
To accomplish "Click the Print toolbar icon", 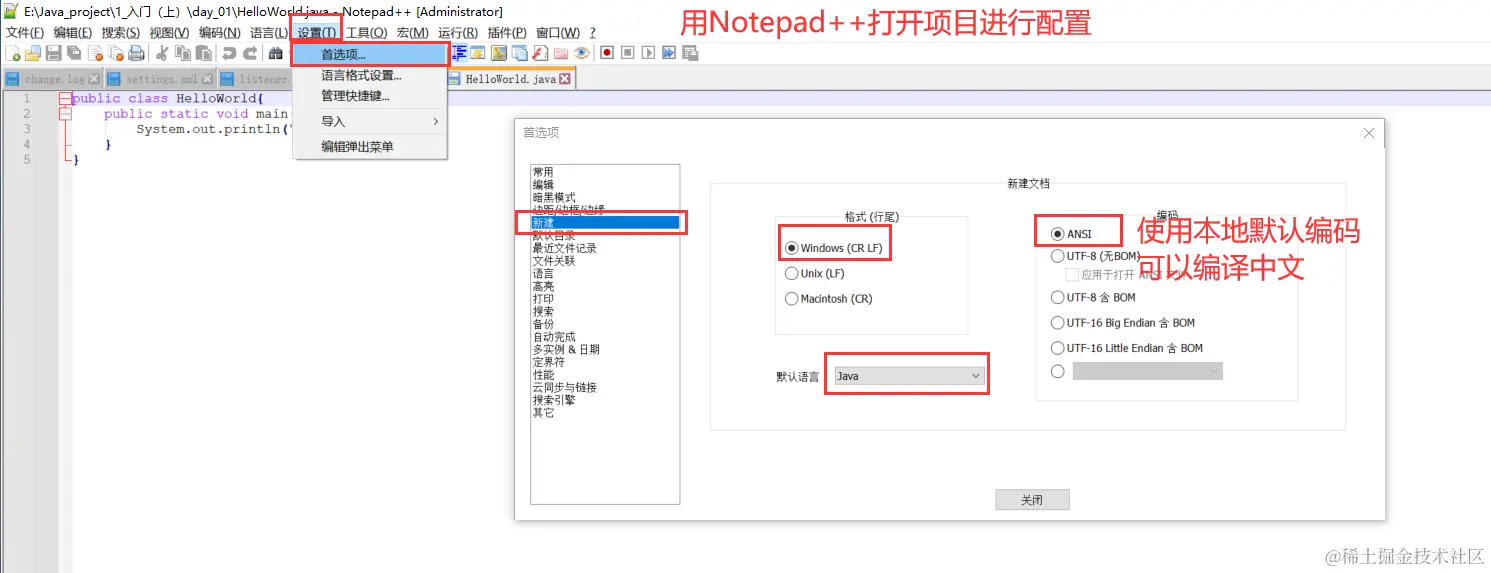I will pos(136,53).
